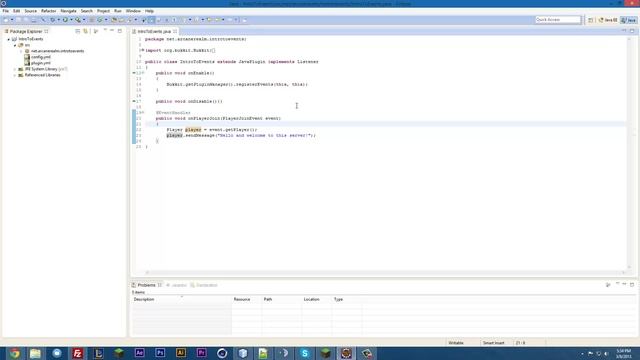The image size is (640, 360).
Task: Open Illustrator from the taskbar
Action: click(x=181, y=353)
